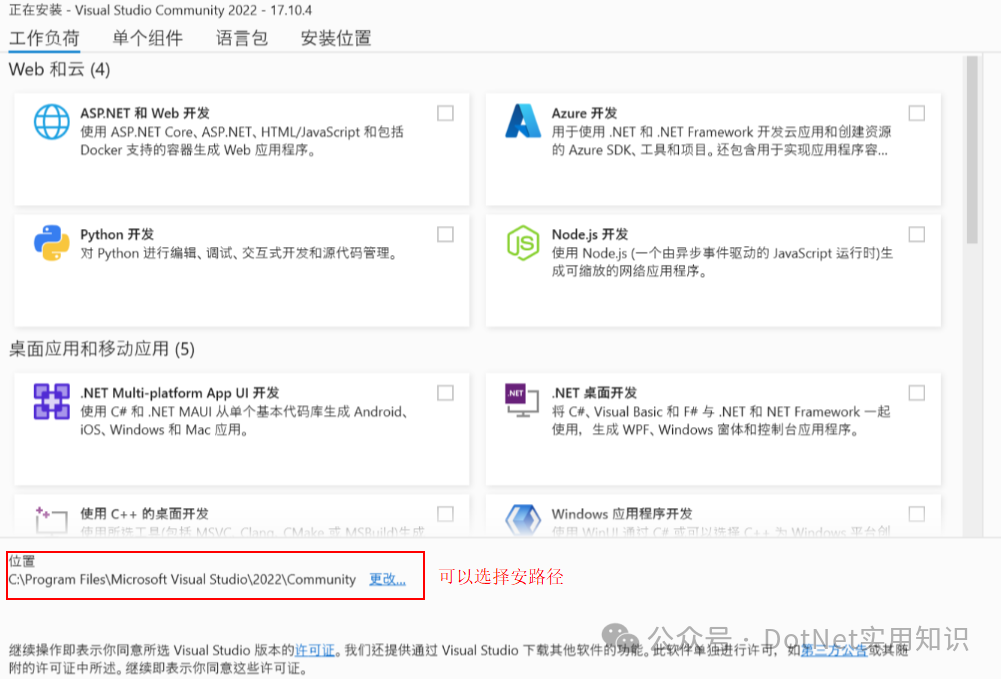Screen dimensions: 1001x679
Task: Open the 第三方公告 link
Action: [834, 650]
